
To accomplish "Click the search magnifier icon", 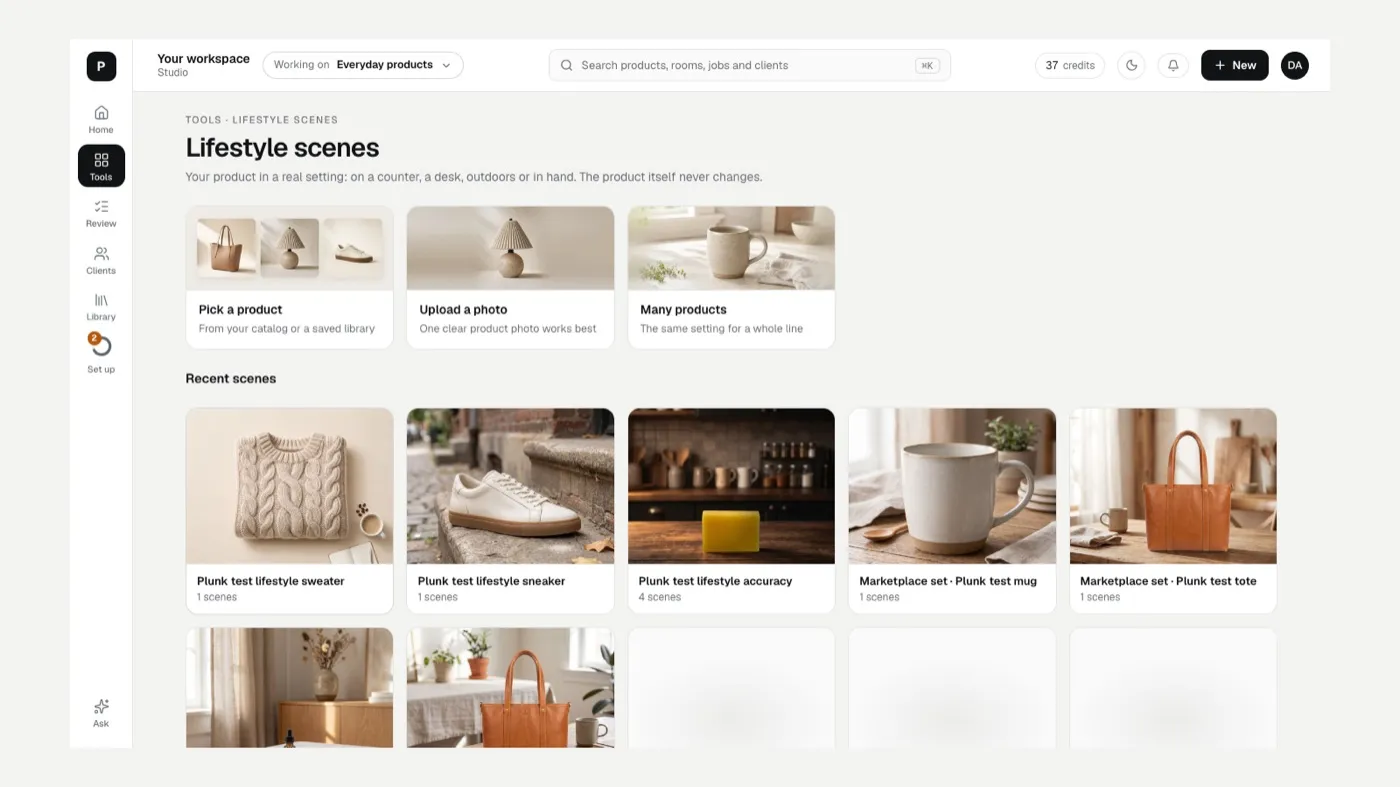I will pos(566,65).
